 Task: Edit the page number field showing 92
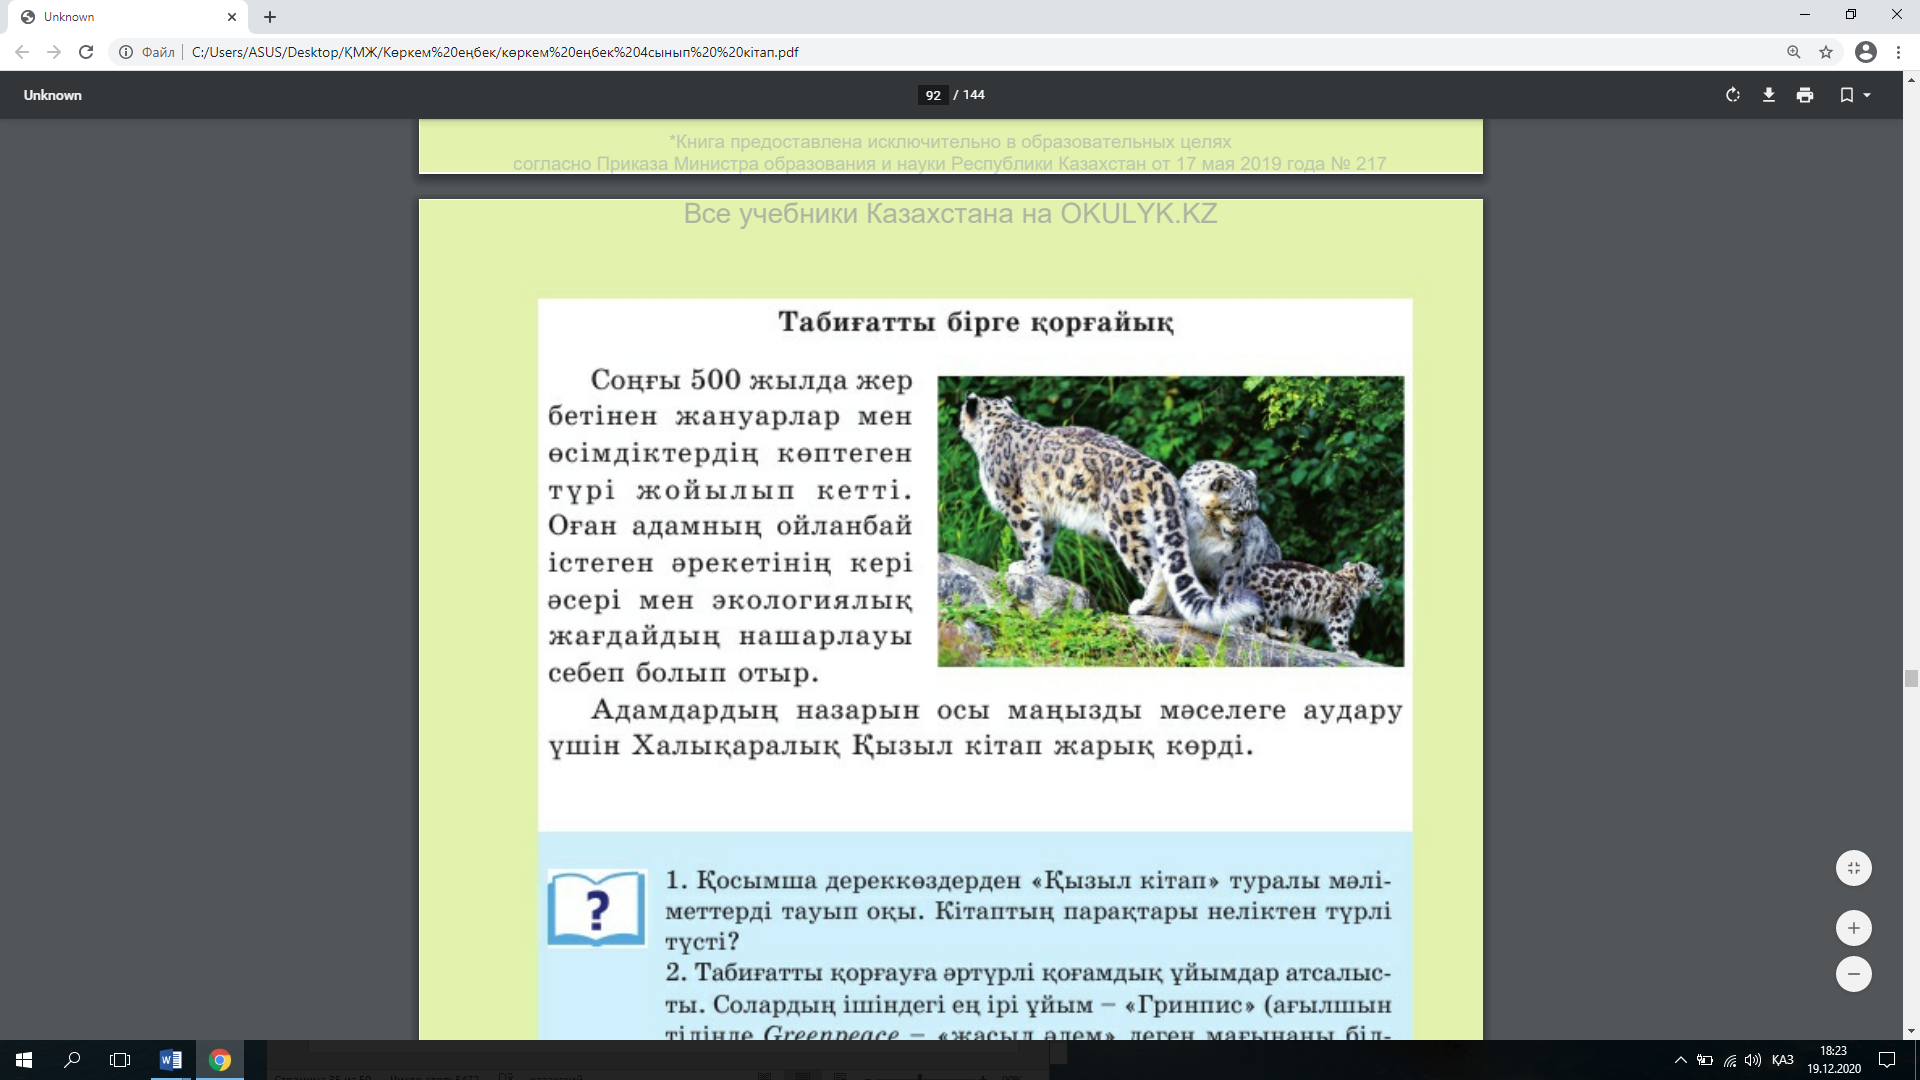click(932, 95)
